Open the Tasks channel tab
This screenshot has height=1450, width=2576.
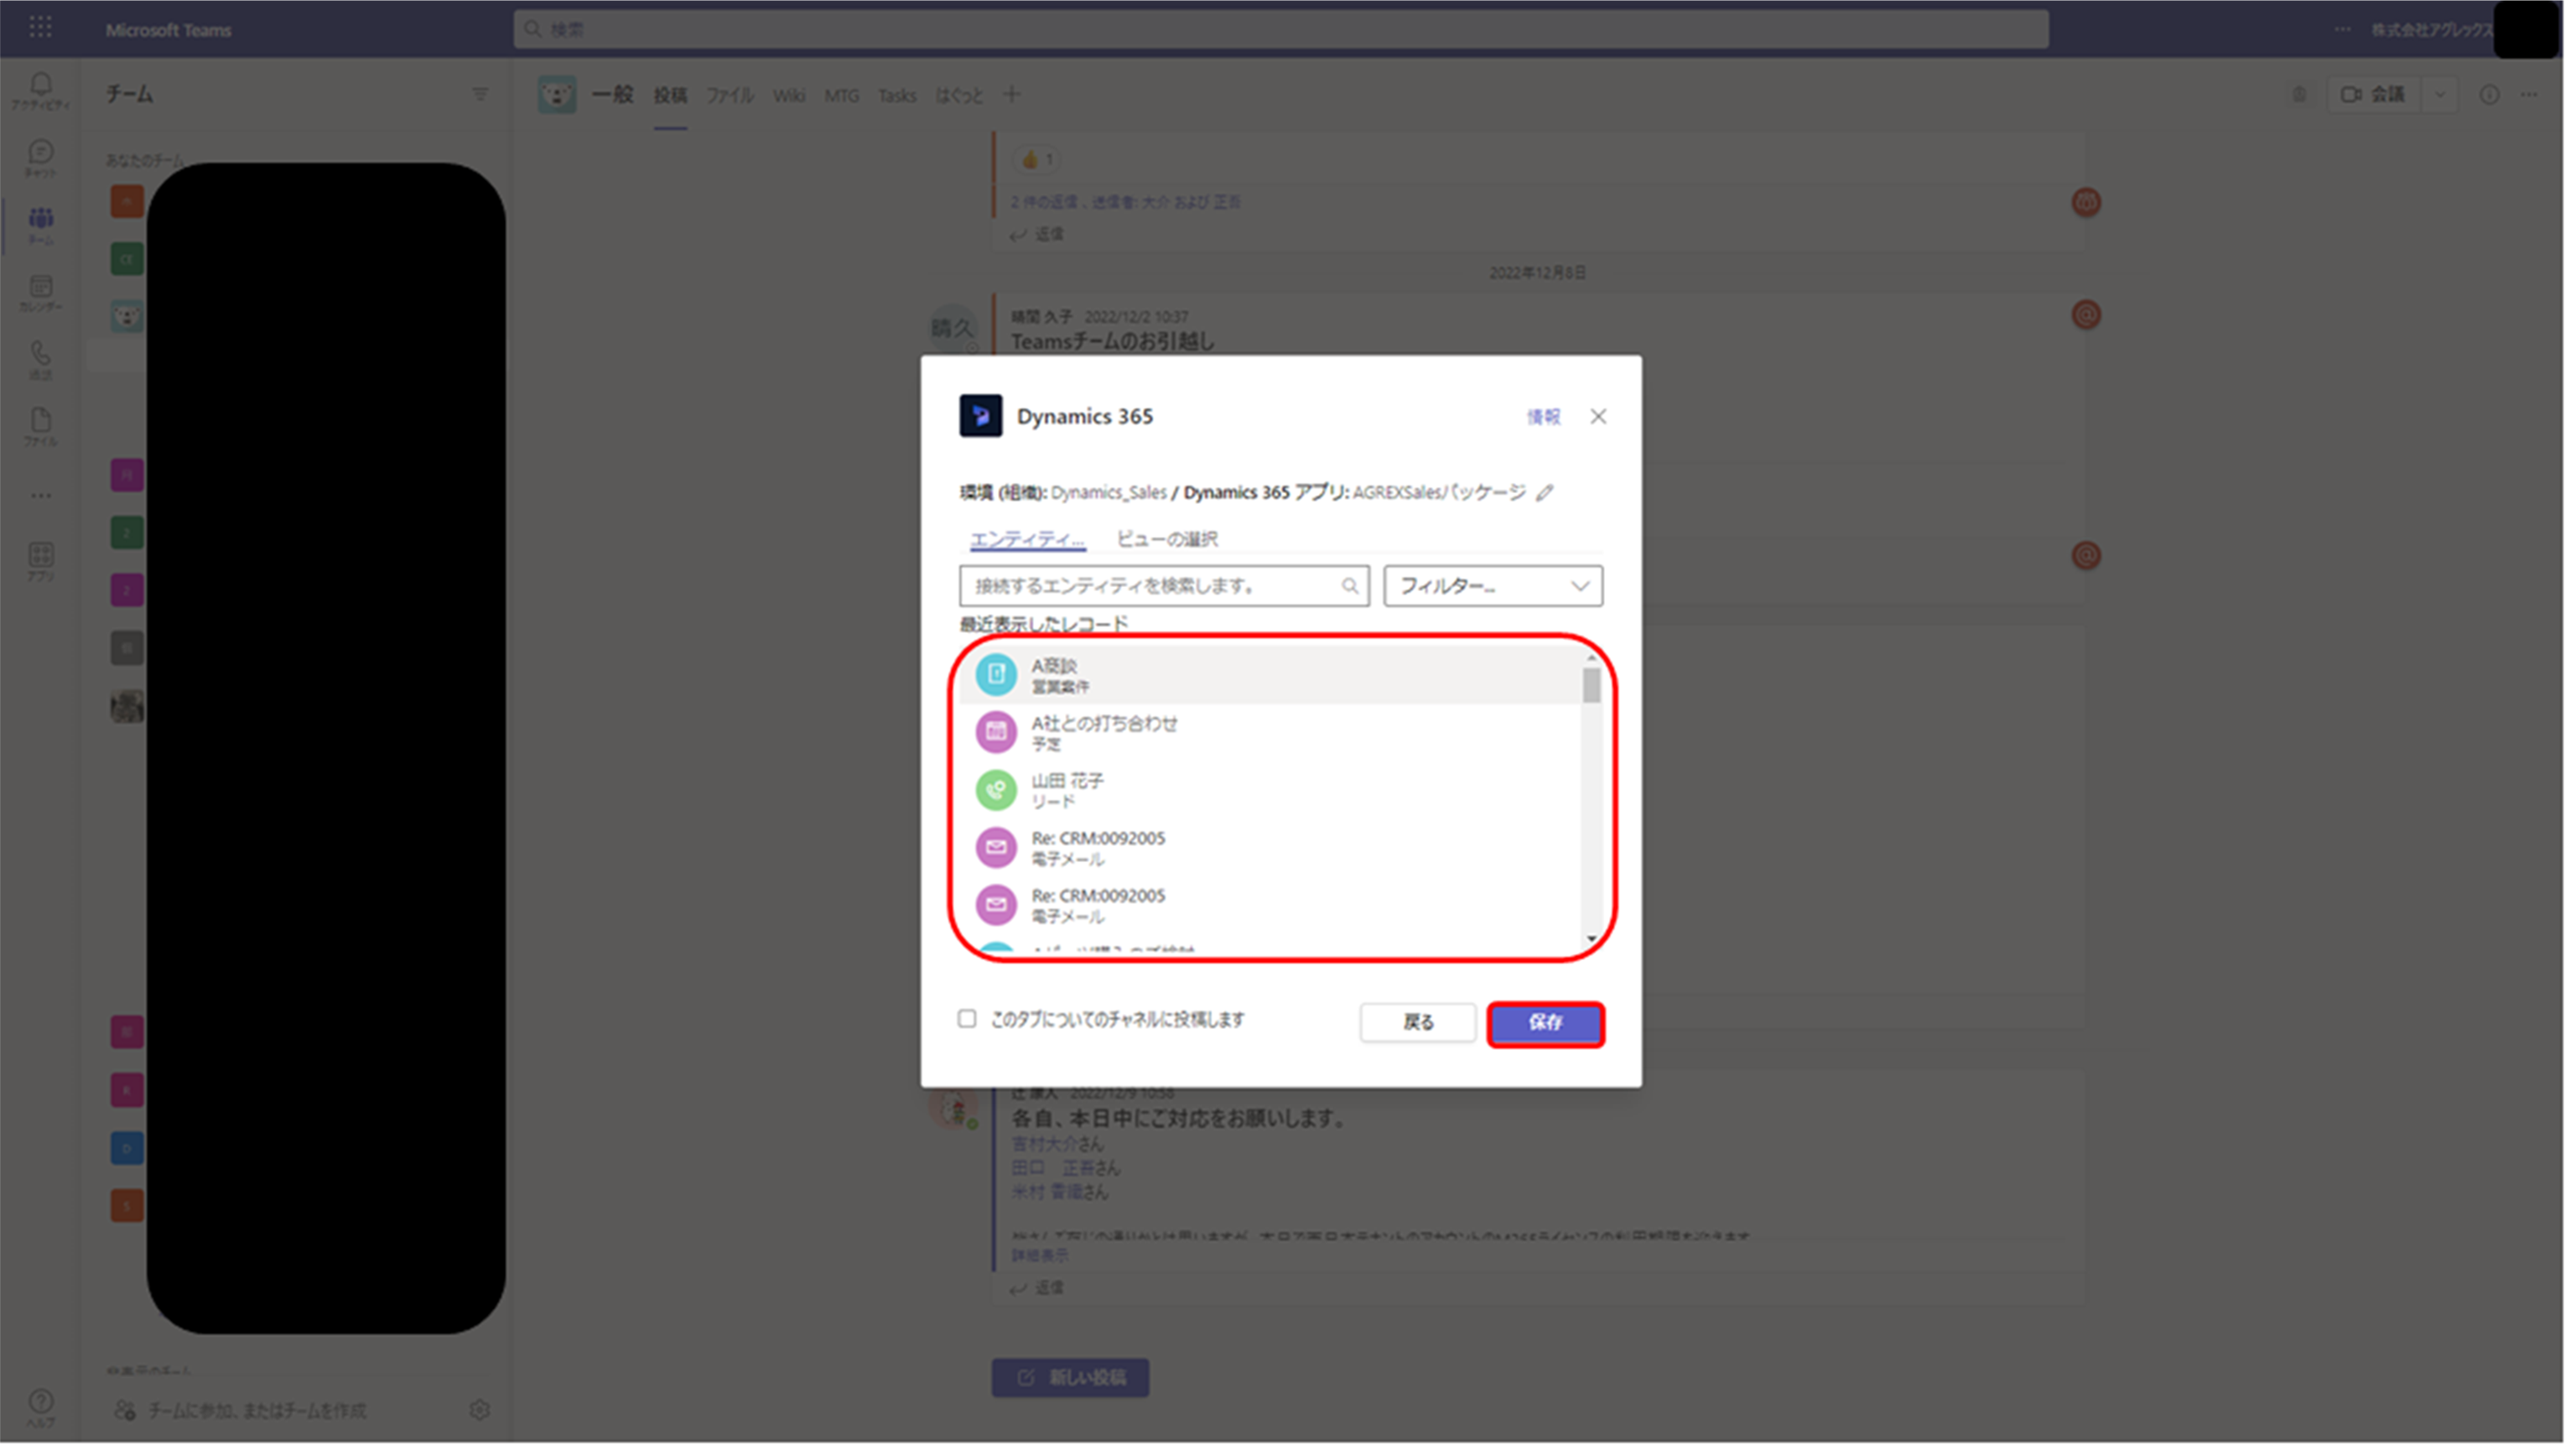pos(898,95)
